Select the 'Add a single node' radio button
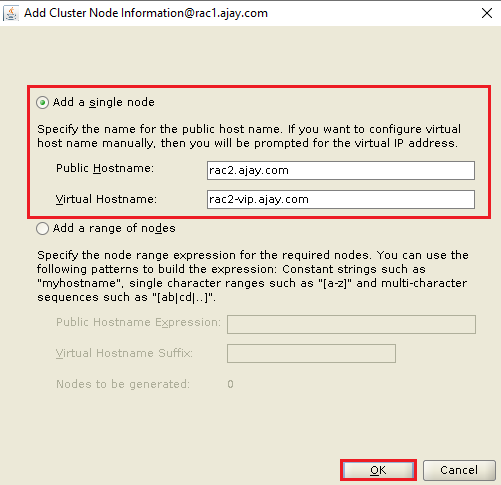 tap(42, 102)
